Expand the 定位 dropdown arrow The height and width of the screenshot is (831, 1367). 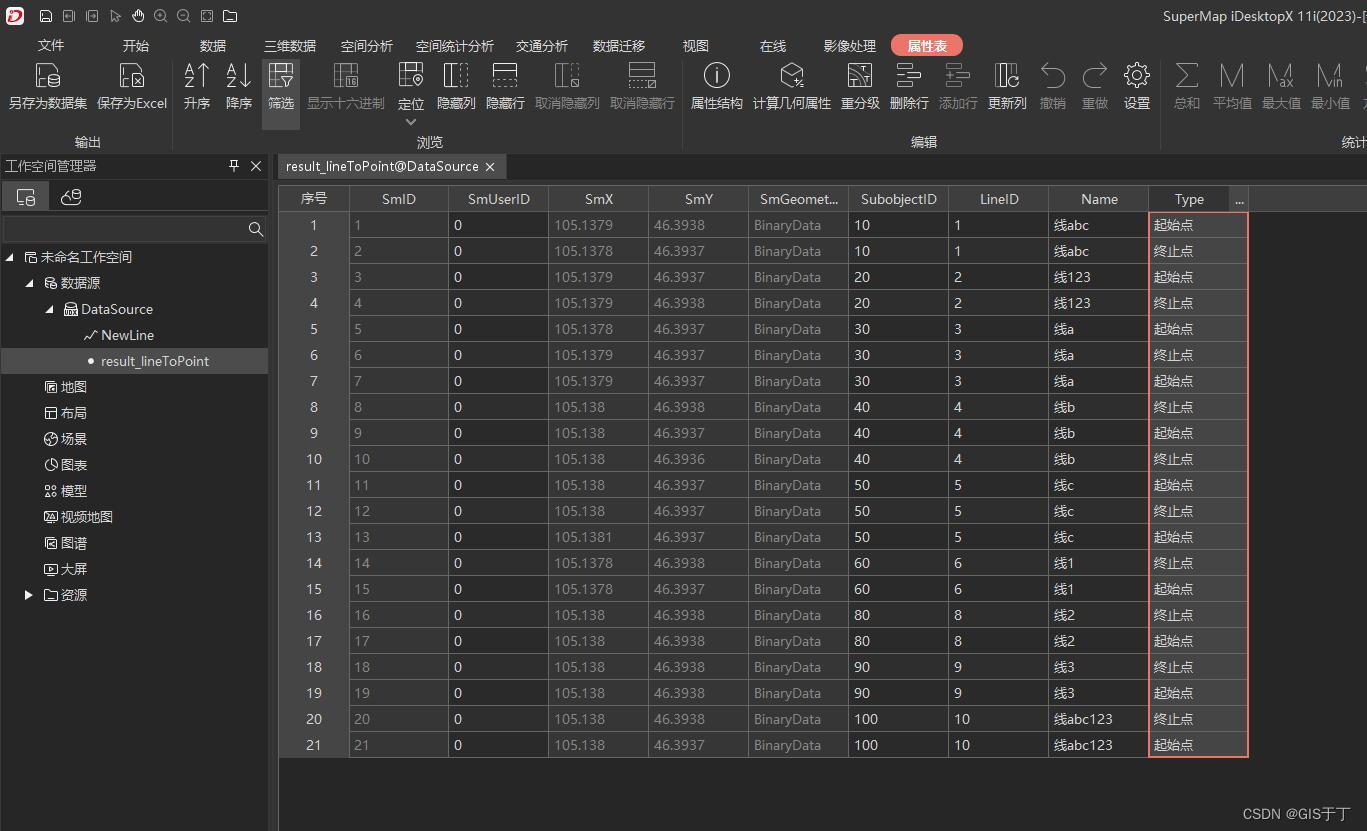[411, 122]
